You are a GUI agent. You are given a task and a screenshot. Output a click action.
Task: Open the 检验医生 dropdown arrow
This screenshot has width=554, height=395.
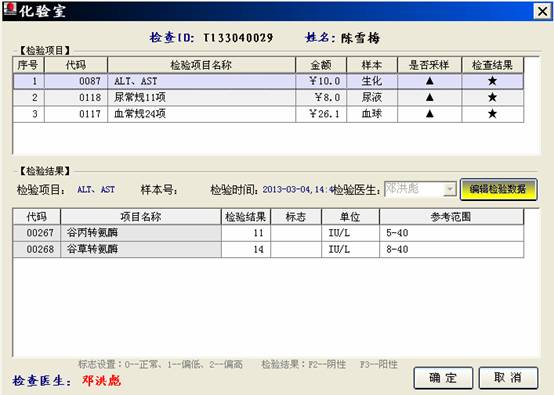click(x=449, y=189)
